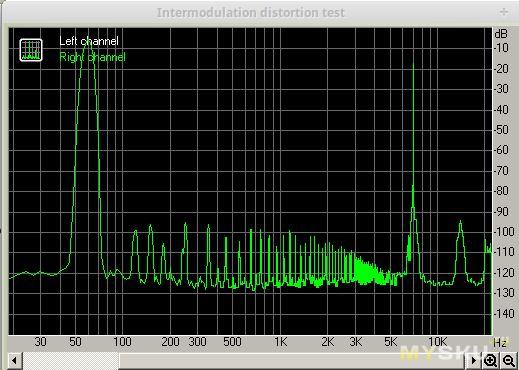Screen dimensions: 519x370
Task: Click the dB unit label
Action: [501, 34]
